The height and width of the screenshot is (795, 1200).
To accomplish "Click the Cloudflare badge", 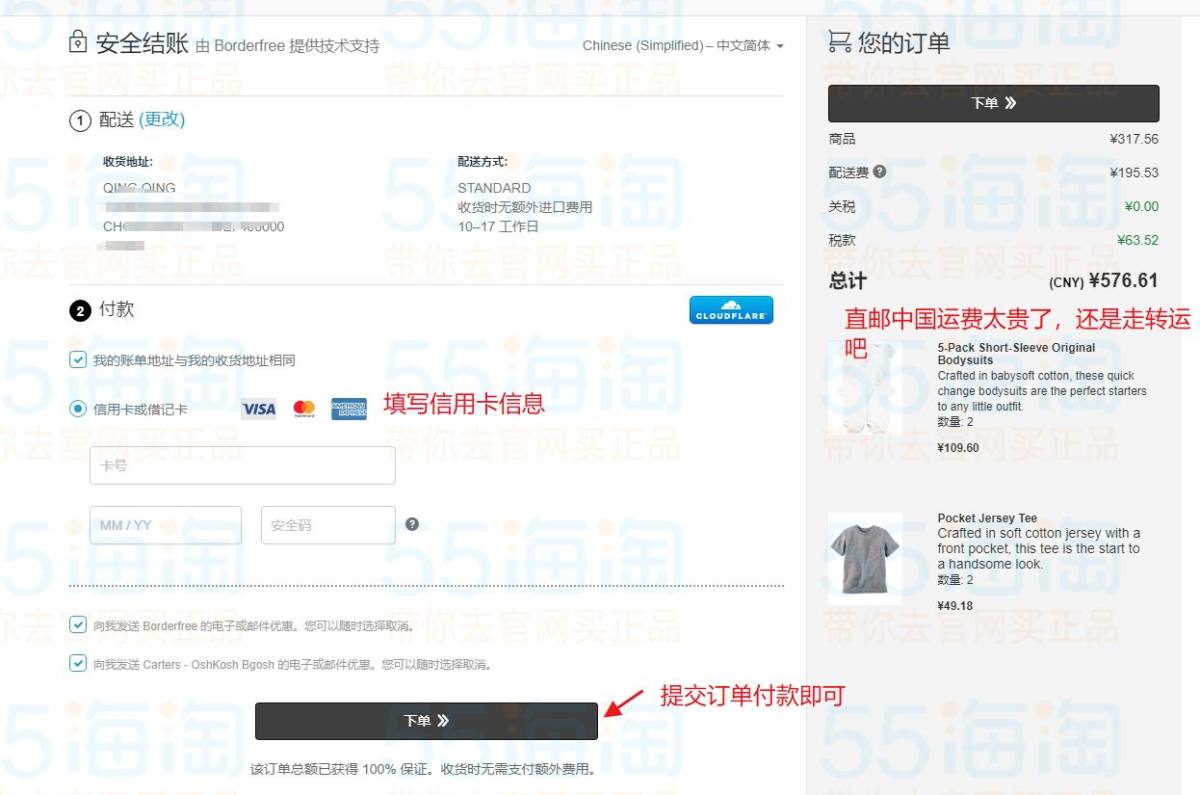I will (x=731, y=310).
